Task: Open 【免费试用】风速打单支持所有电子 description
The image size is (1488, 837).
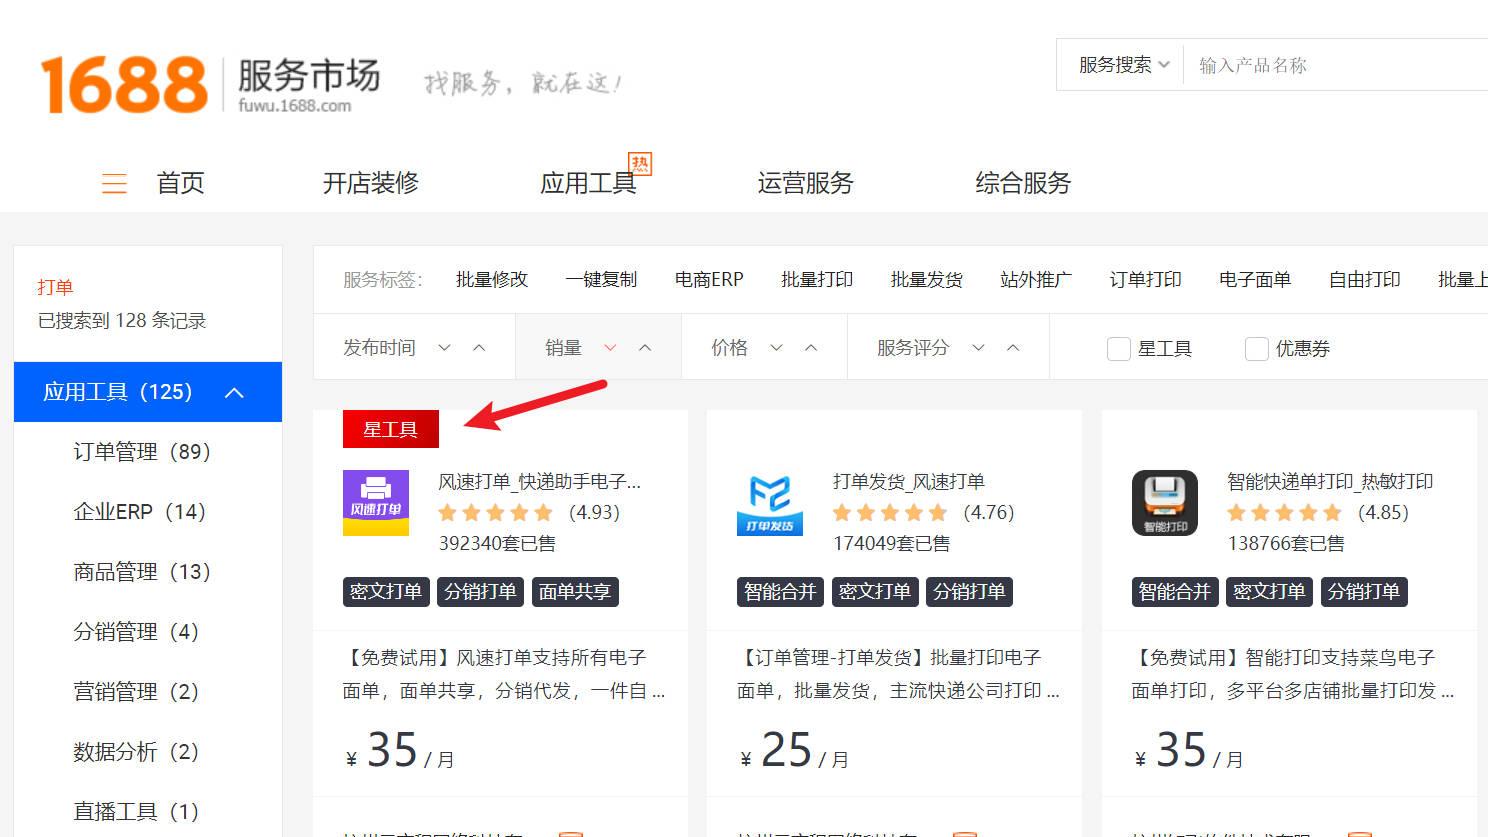Action: click(x=504, y=674)
